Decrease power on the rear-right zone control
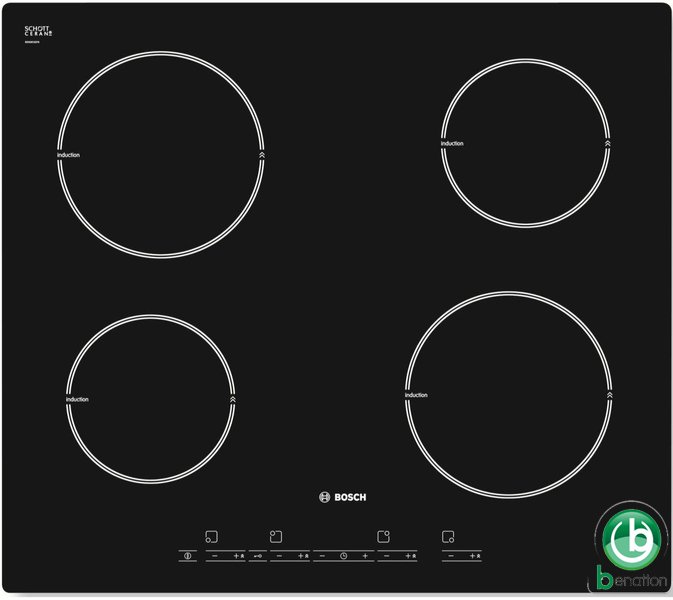Image resolution: width=673 pixels, height=600 pixels. (x=386, y=555)
